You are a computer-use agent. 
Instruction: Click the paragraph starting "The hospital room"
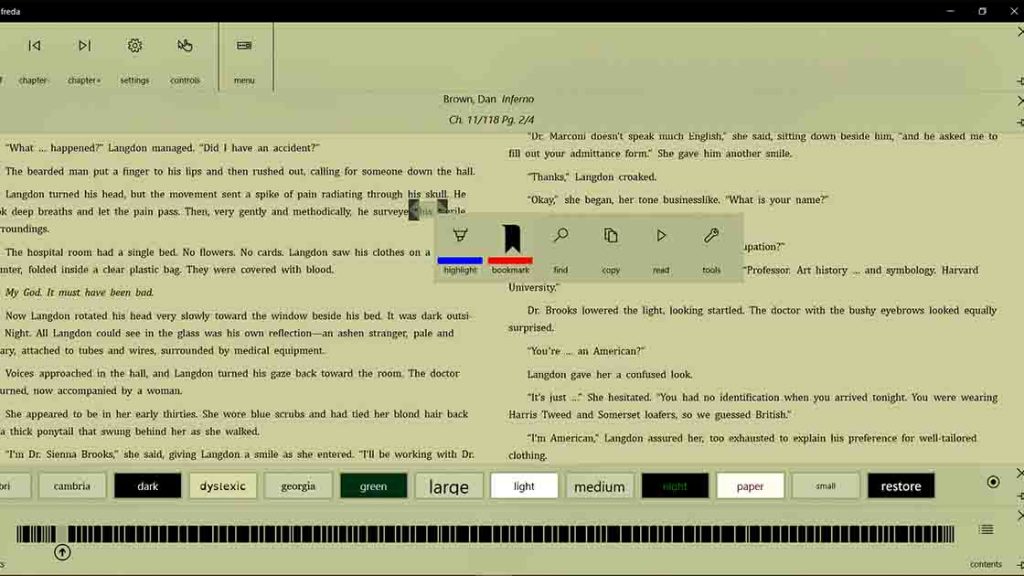(x=216, y=261)
